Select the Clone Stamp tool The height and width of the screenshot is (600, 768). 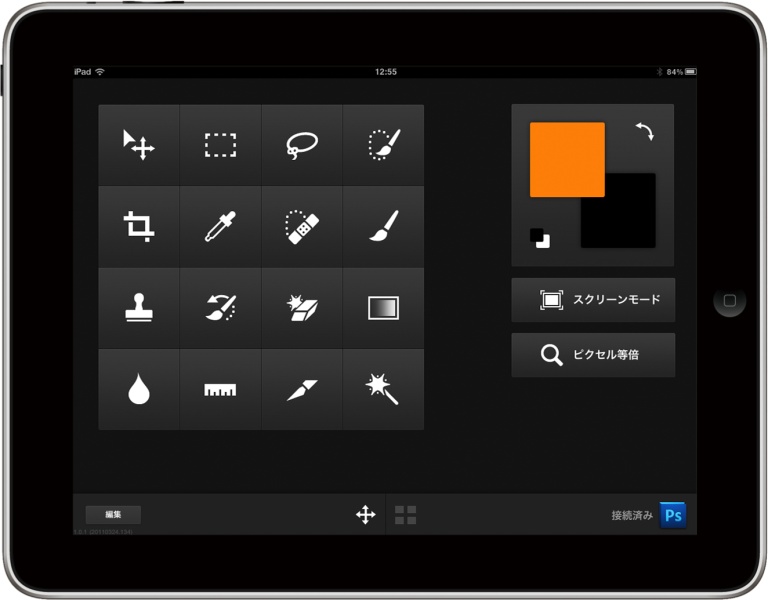click(139, 308)
